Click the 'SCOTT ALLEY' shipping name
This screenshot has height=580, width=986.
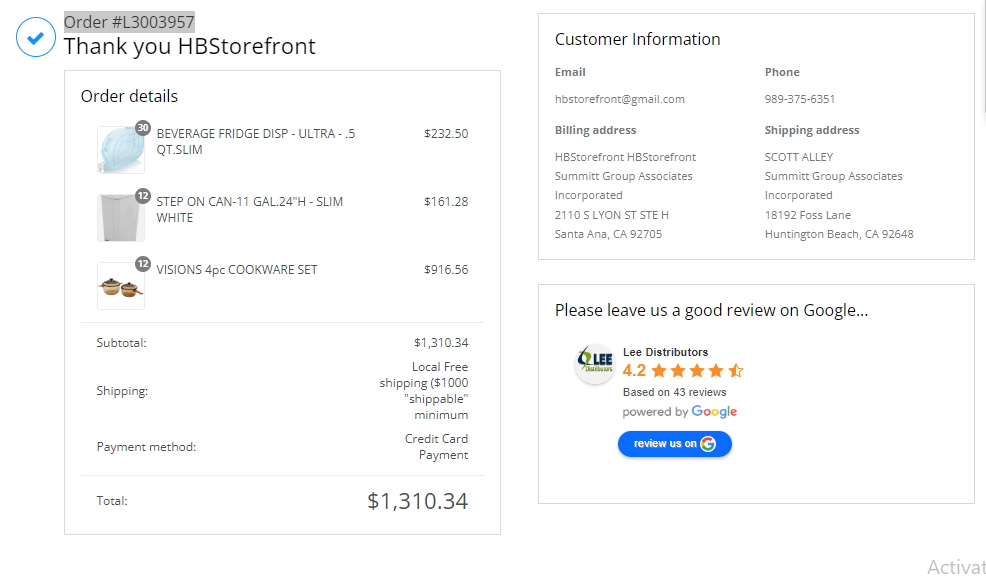pos(799,157)
